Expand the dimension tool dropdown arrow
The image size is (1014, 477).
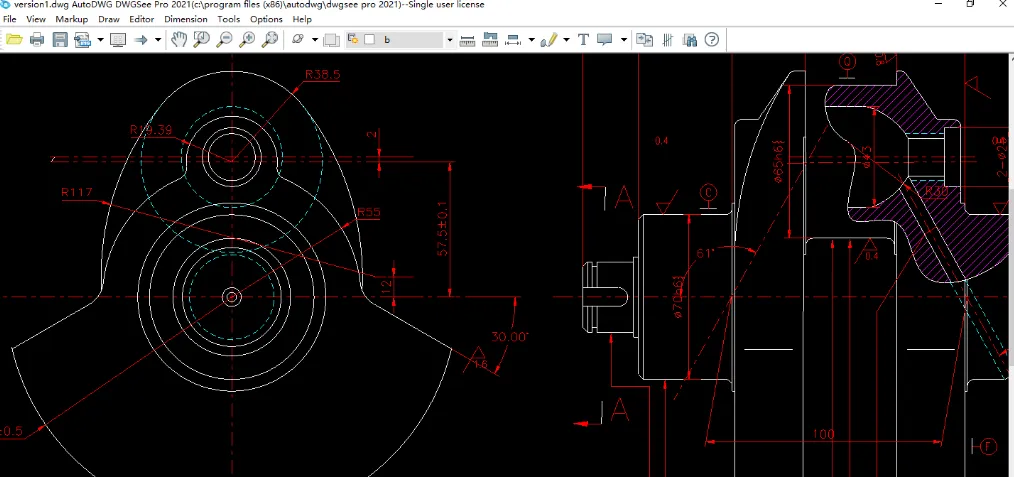tap(532, 40)
